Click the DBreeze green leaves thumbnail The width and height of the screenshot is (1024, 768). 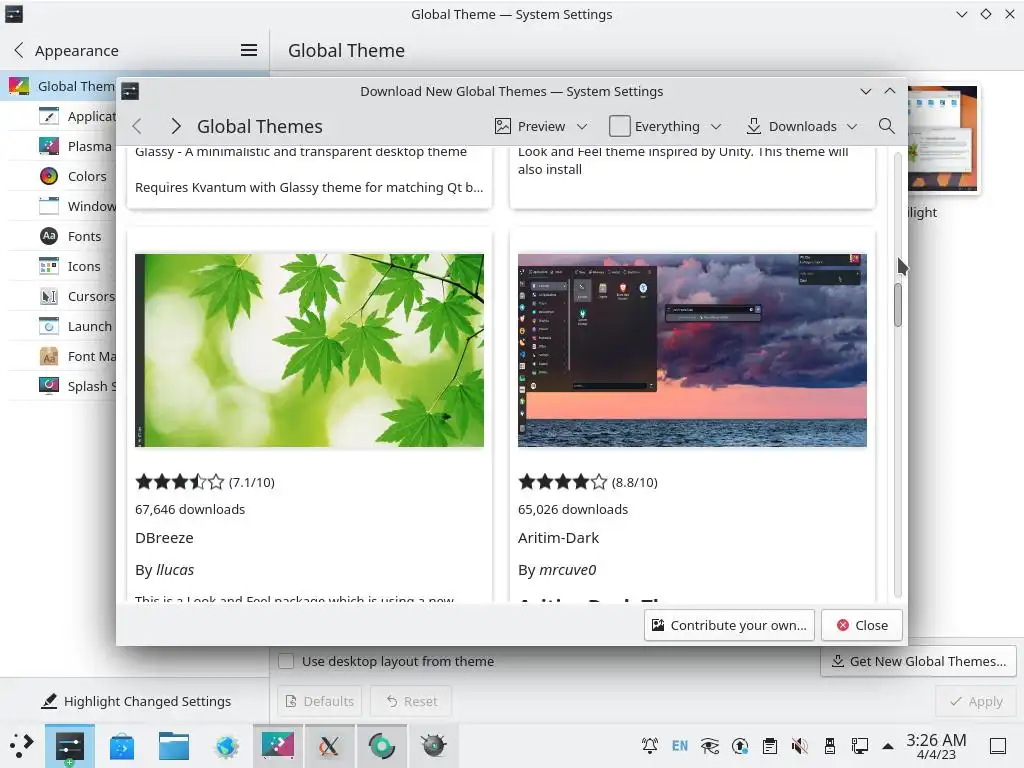(310, 351)
